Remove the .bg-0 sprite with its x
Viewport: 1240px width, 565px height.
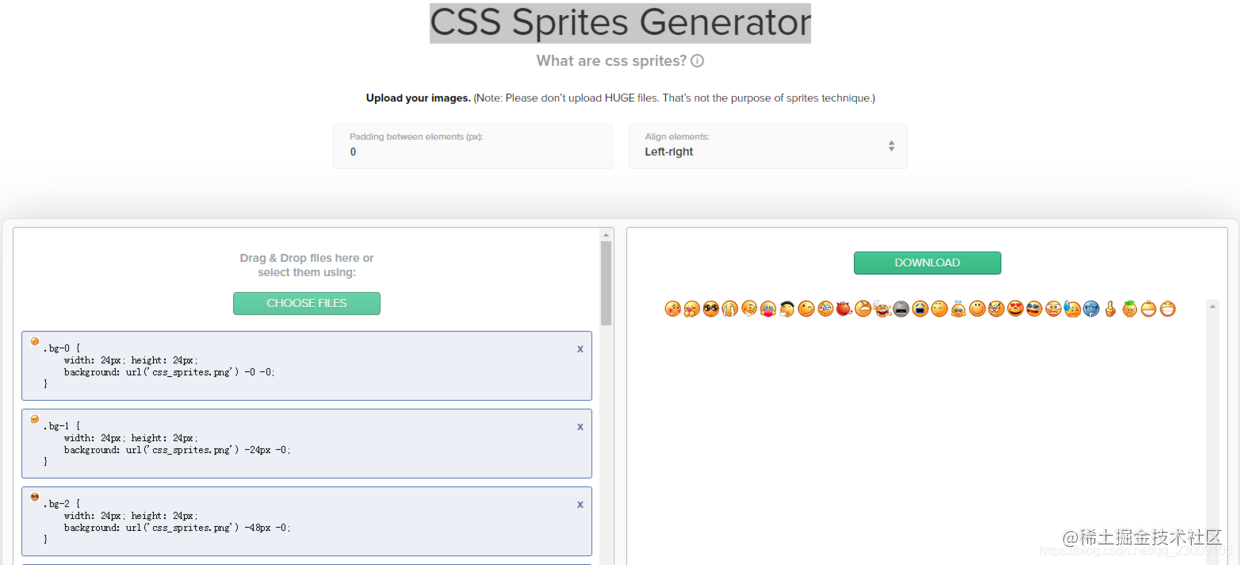pos(580,349)
